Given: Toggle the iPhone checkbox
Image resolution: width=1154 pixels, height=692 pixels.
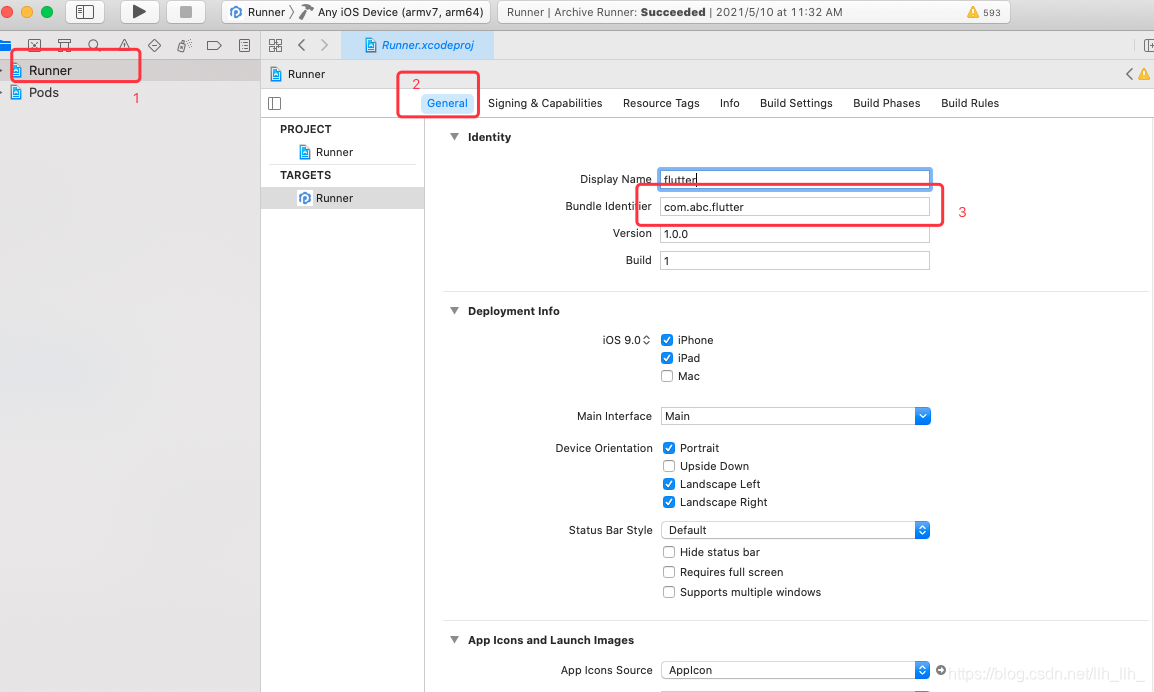Looking at the screenshot, I should click(x=667, y=340).
